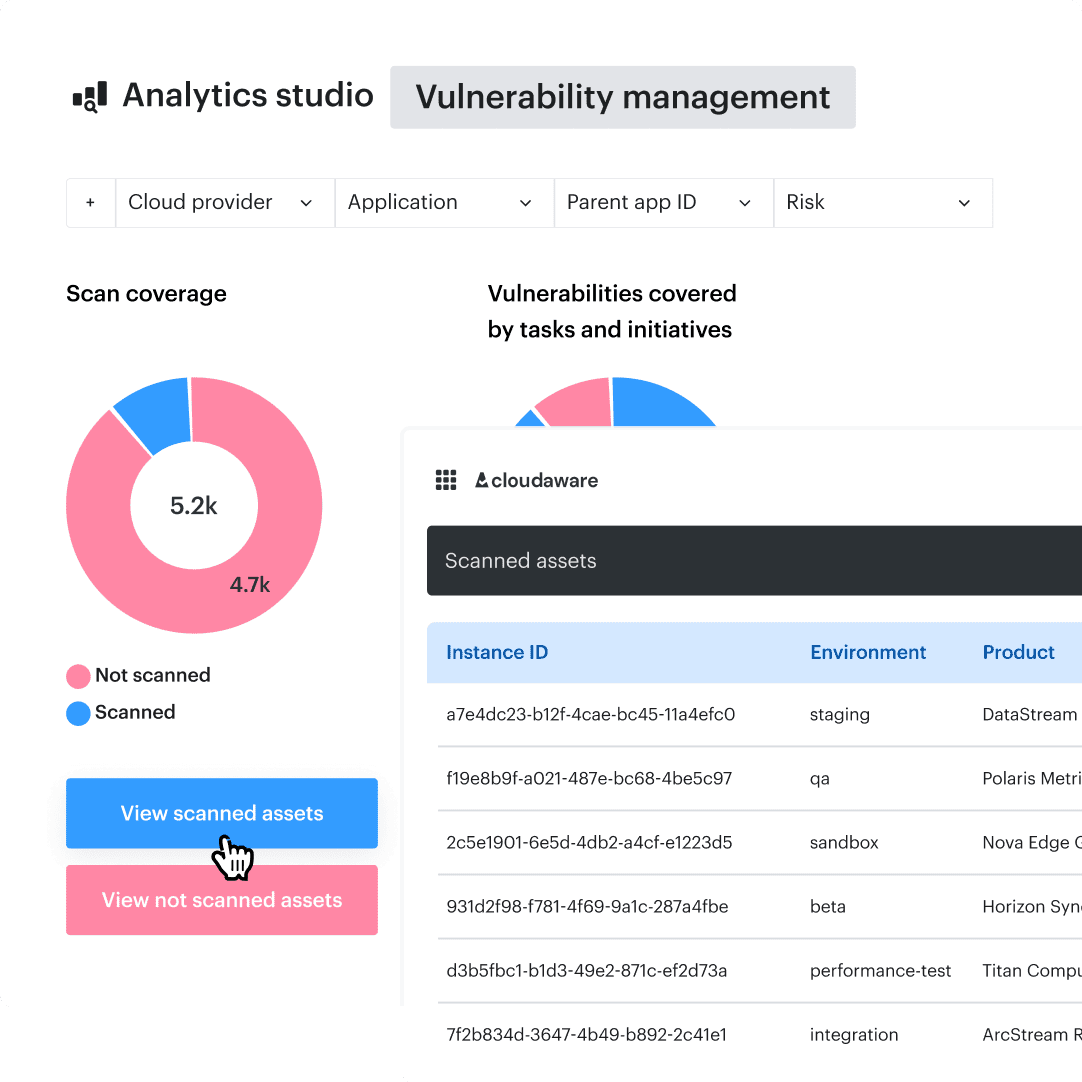Click the Titan Compu product cell

(1032, 971)
